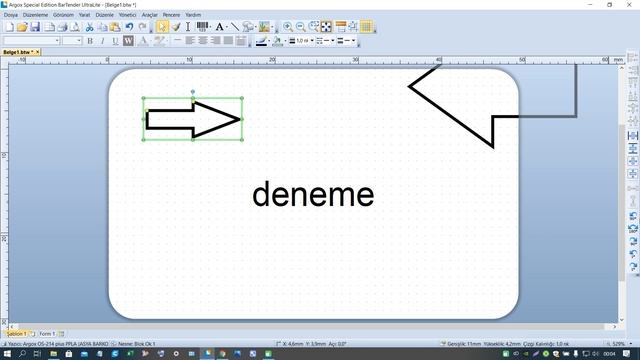Viewport: 640px width, 360px height.
Task: Fit the template to window
Action: coord(327,27)
